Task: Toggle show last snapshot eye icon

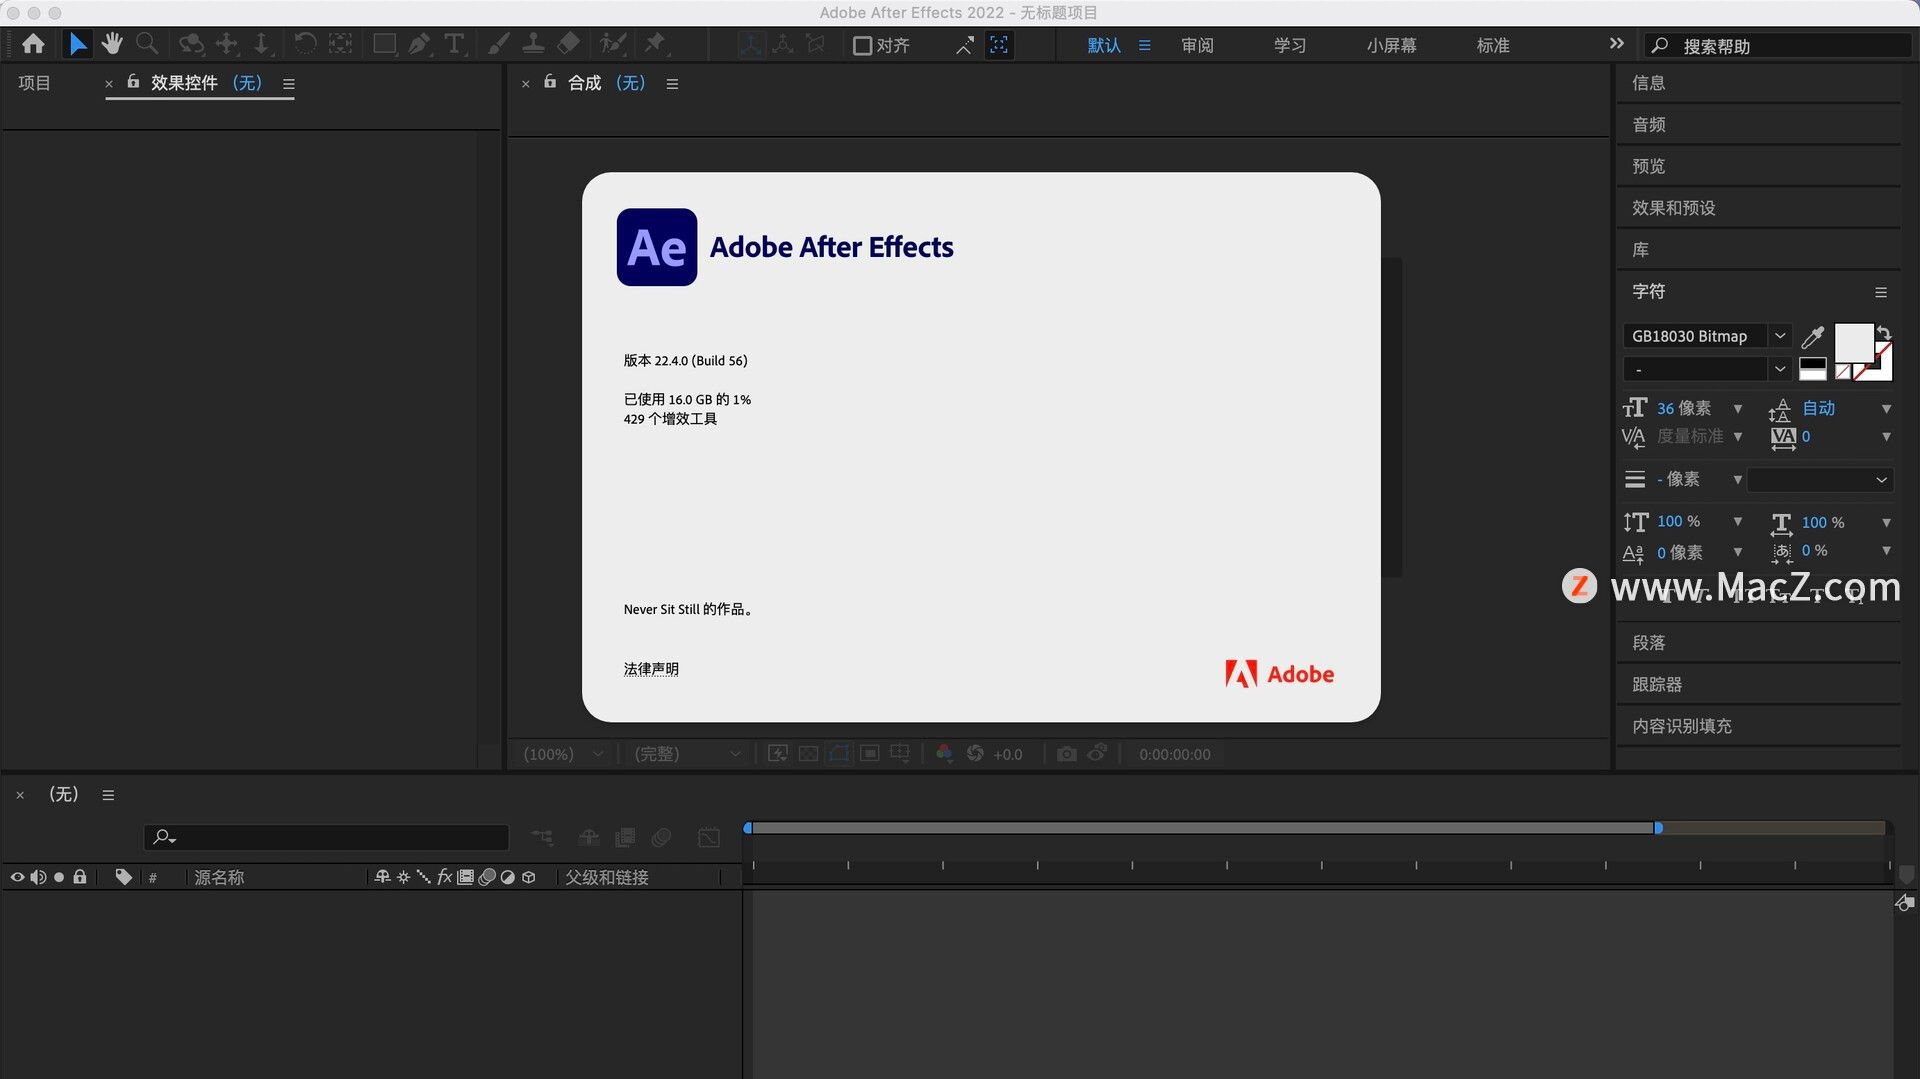Action: (1097, 754)
